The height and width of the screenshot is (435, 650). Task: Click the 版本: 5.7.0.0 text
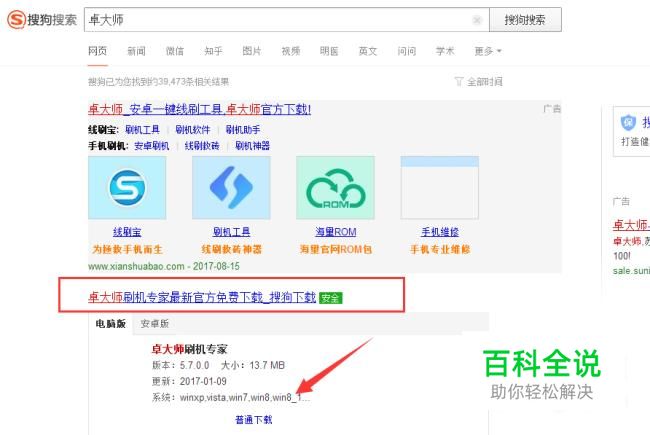(181, 365)
